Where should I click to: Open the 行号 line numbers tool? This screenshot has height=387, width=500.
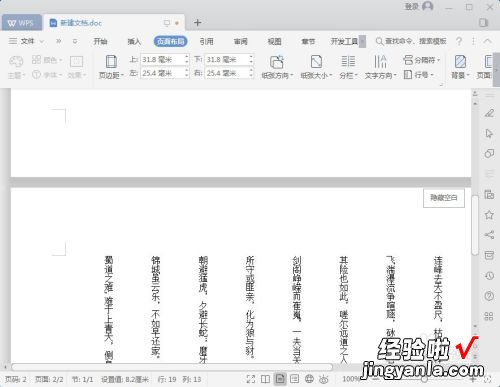coord(419,74)
